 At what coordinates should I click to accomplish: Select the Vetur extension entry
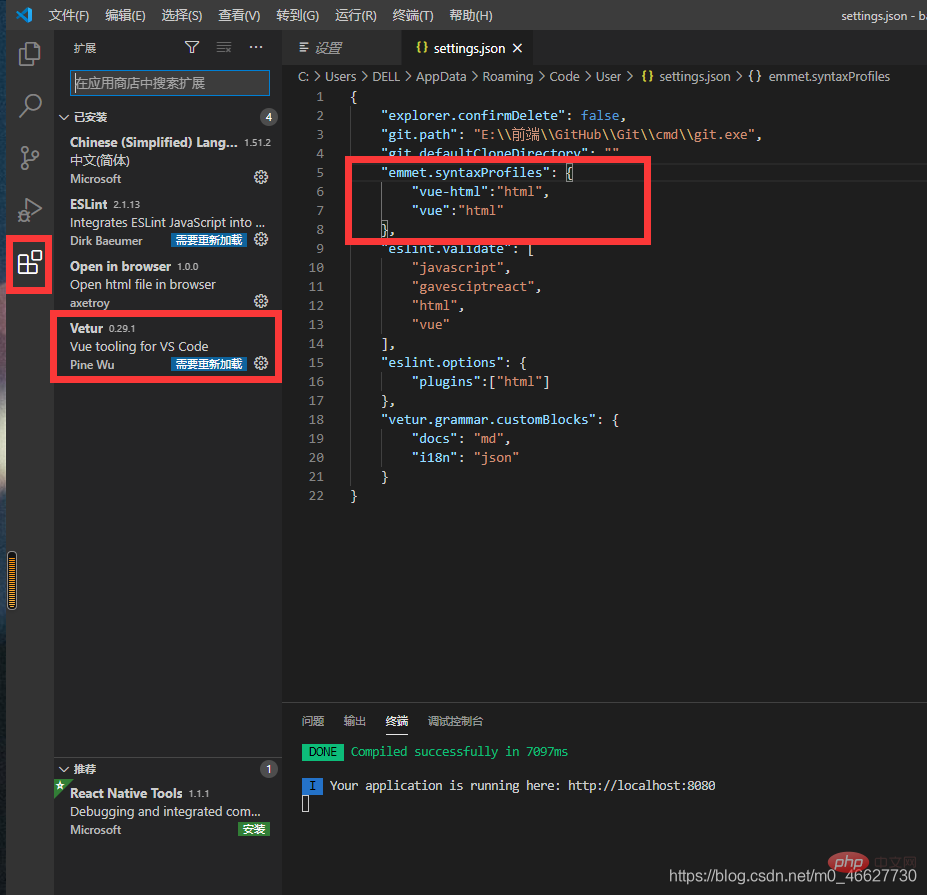pyautogui.click(x=168, y=346)
